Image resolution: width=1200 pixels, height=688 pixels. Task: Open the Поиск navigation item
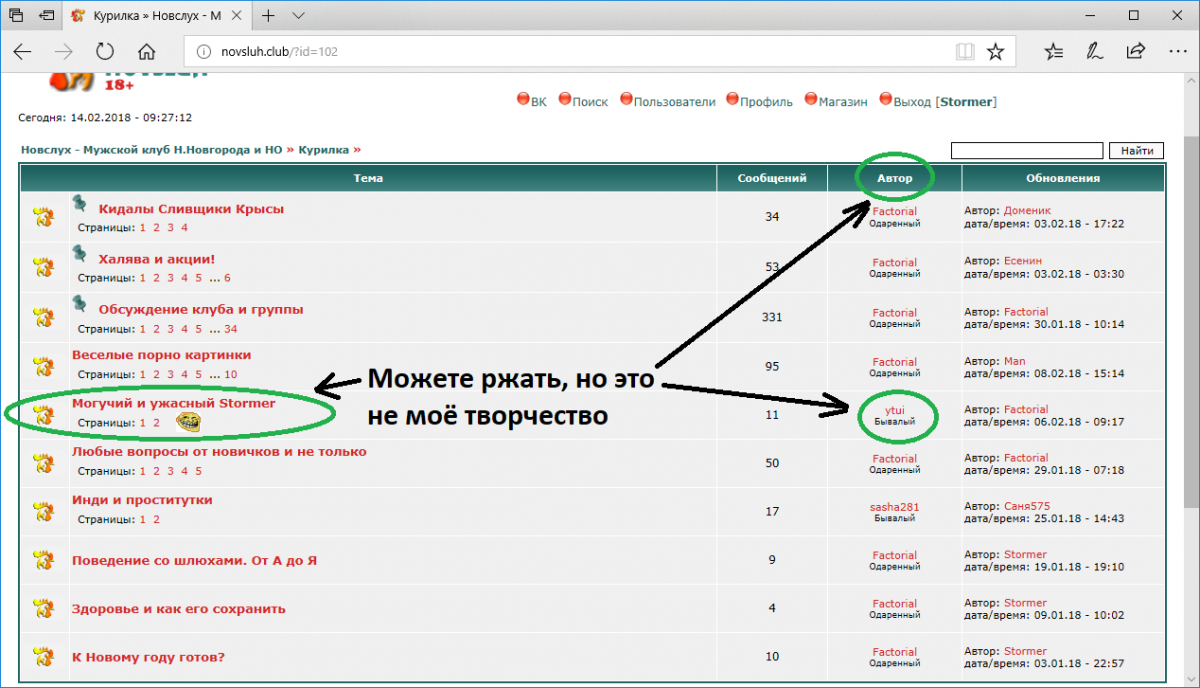click(589, 101)
